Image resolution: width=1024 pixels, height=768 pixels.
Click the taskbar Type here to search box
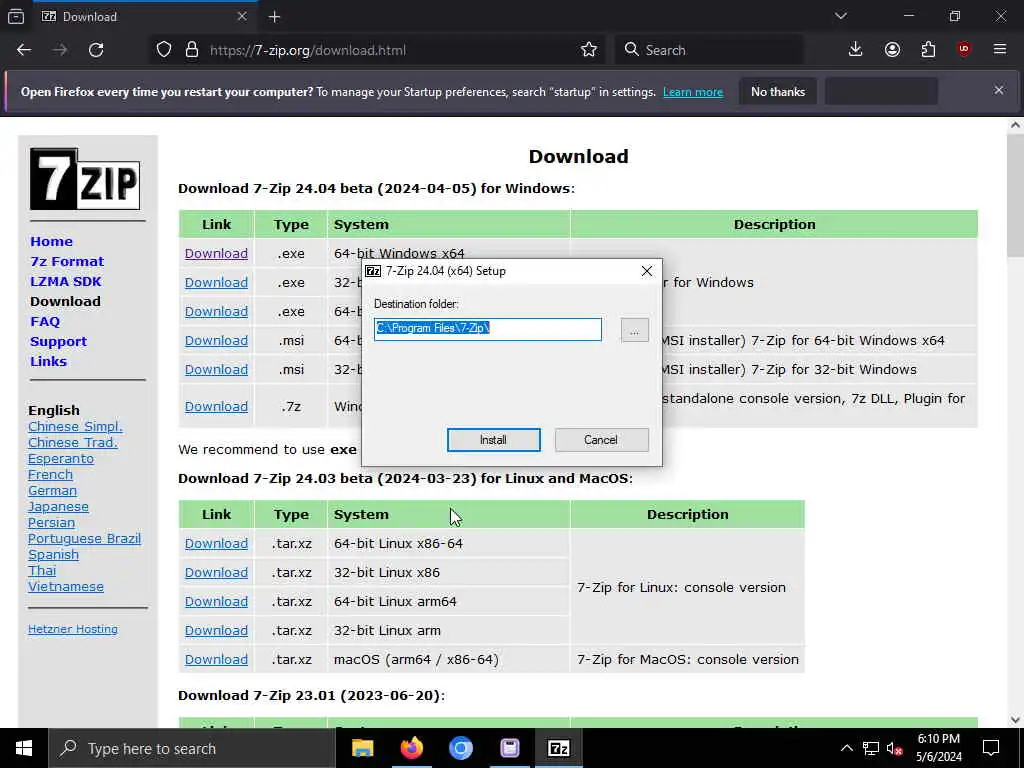tap(192, 748)
